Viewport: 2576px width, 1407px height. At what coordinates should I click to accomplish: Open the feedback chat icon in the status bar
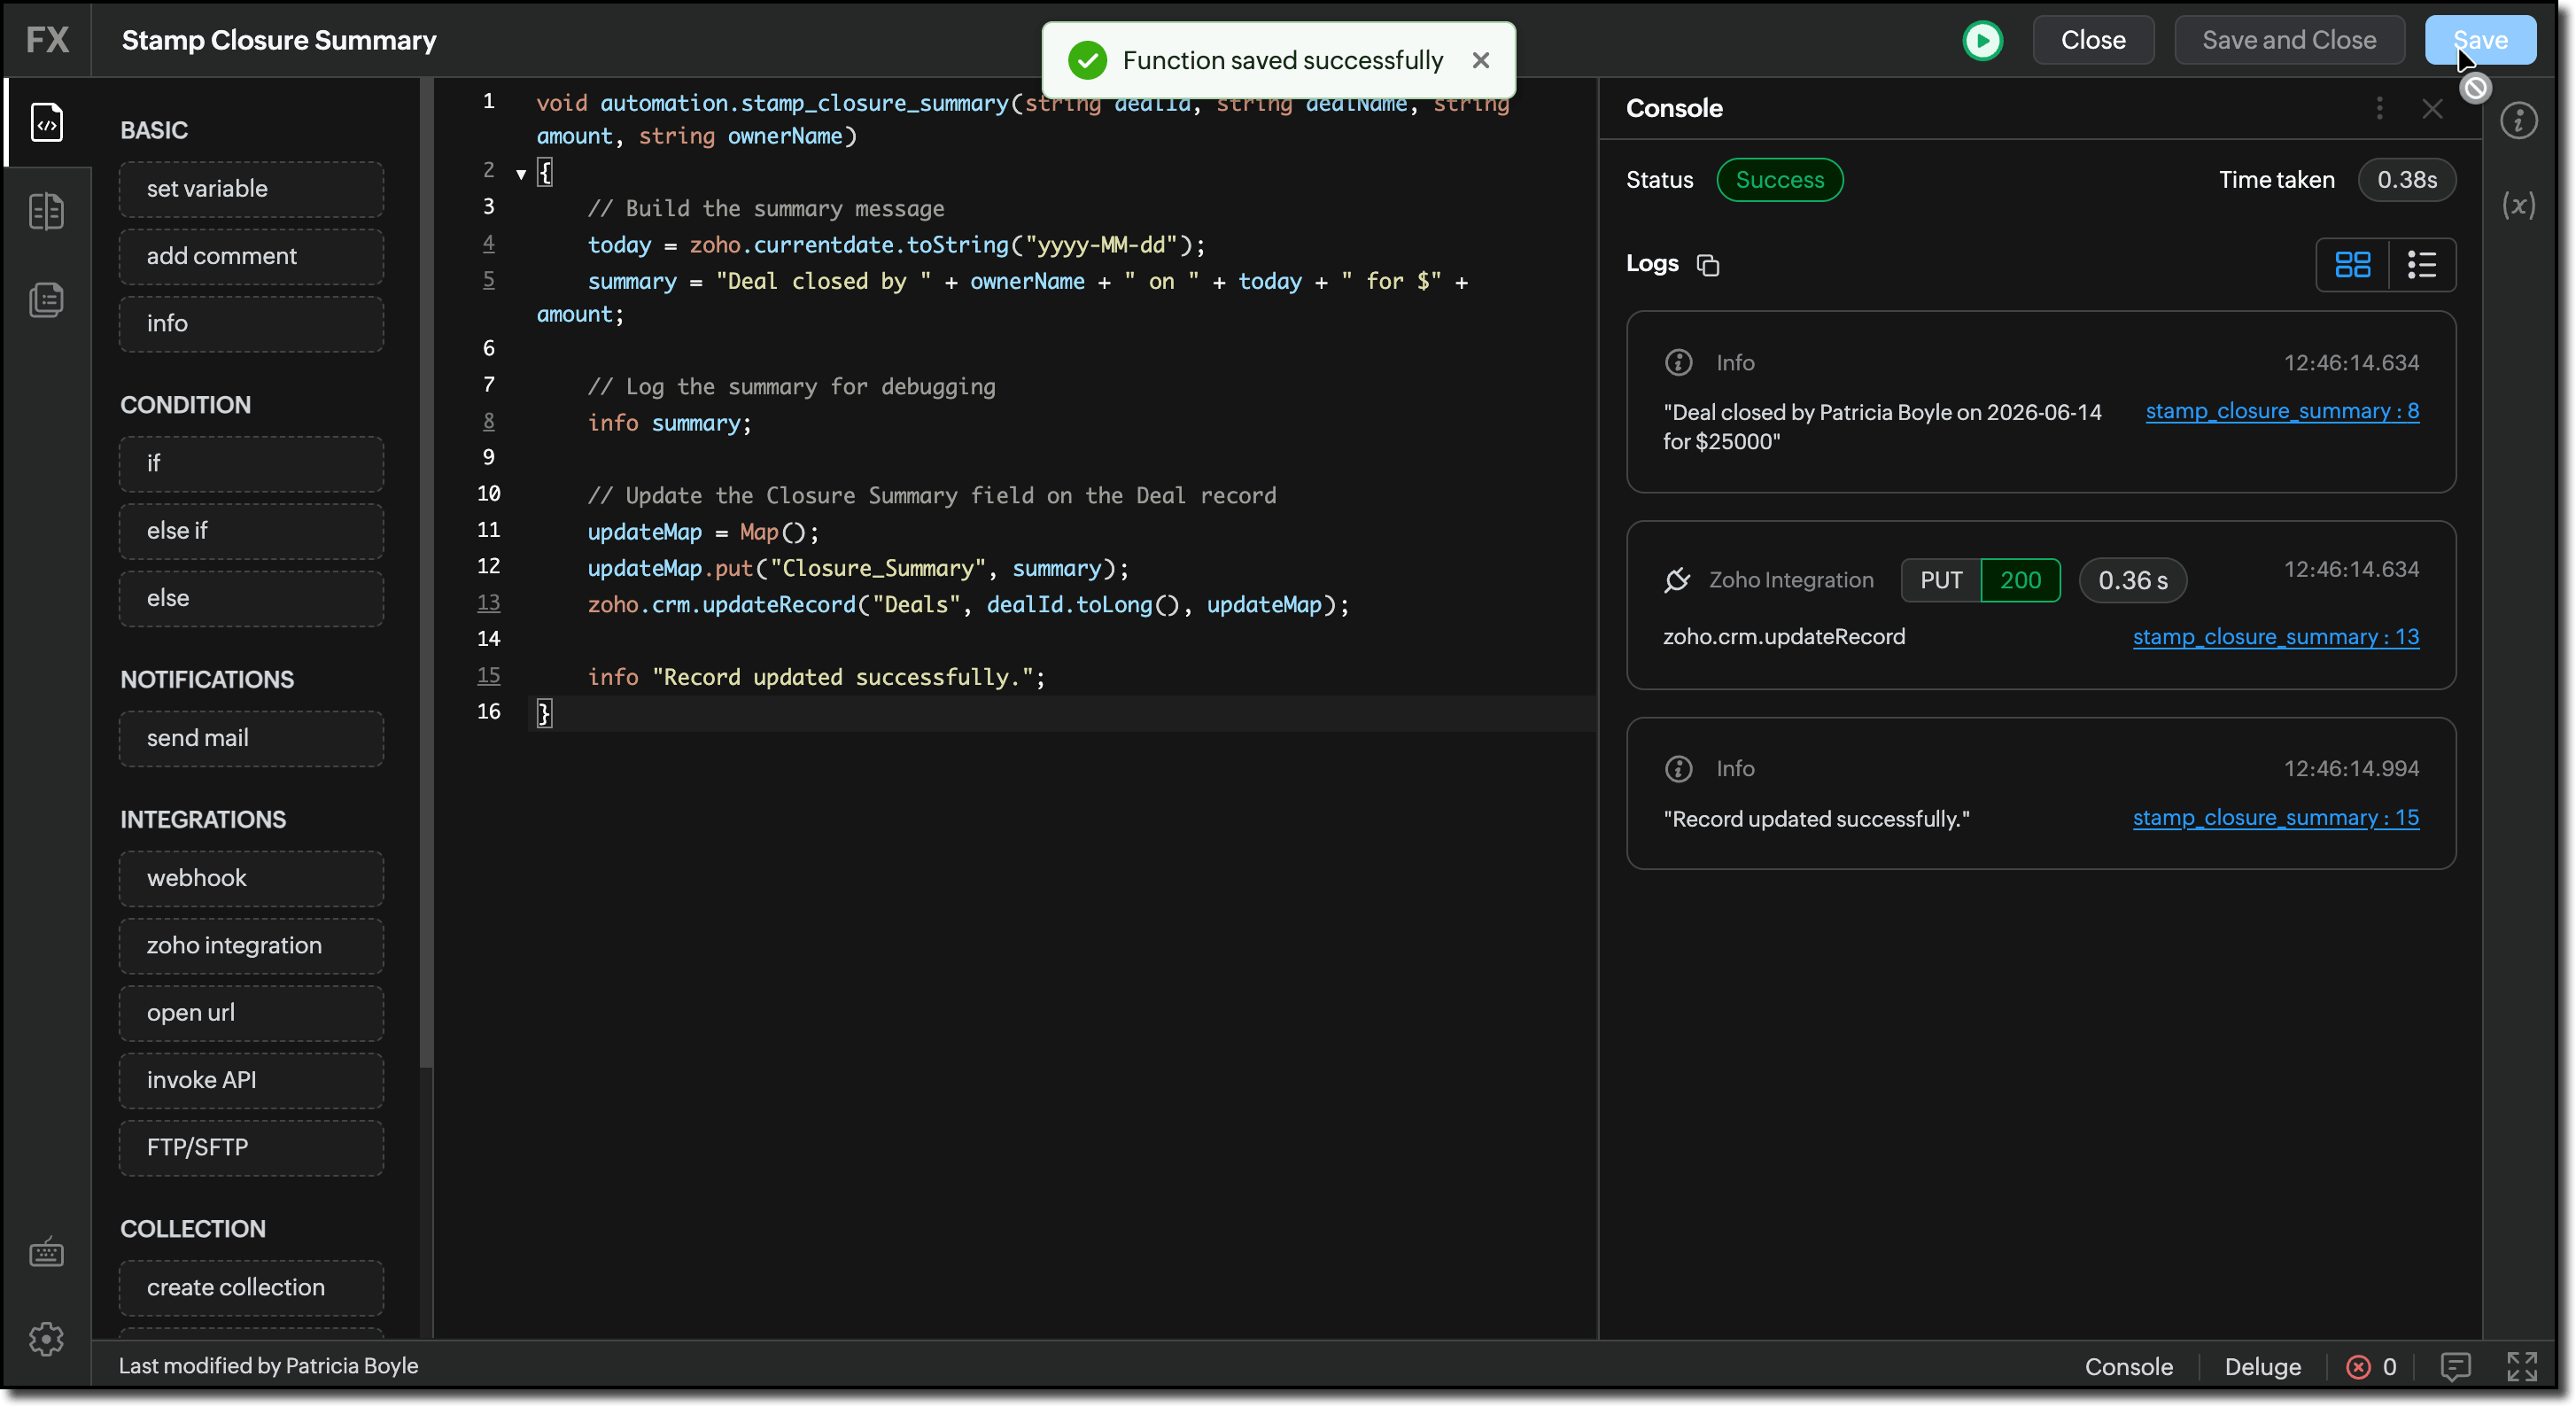point(2455,1366)
